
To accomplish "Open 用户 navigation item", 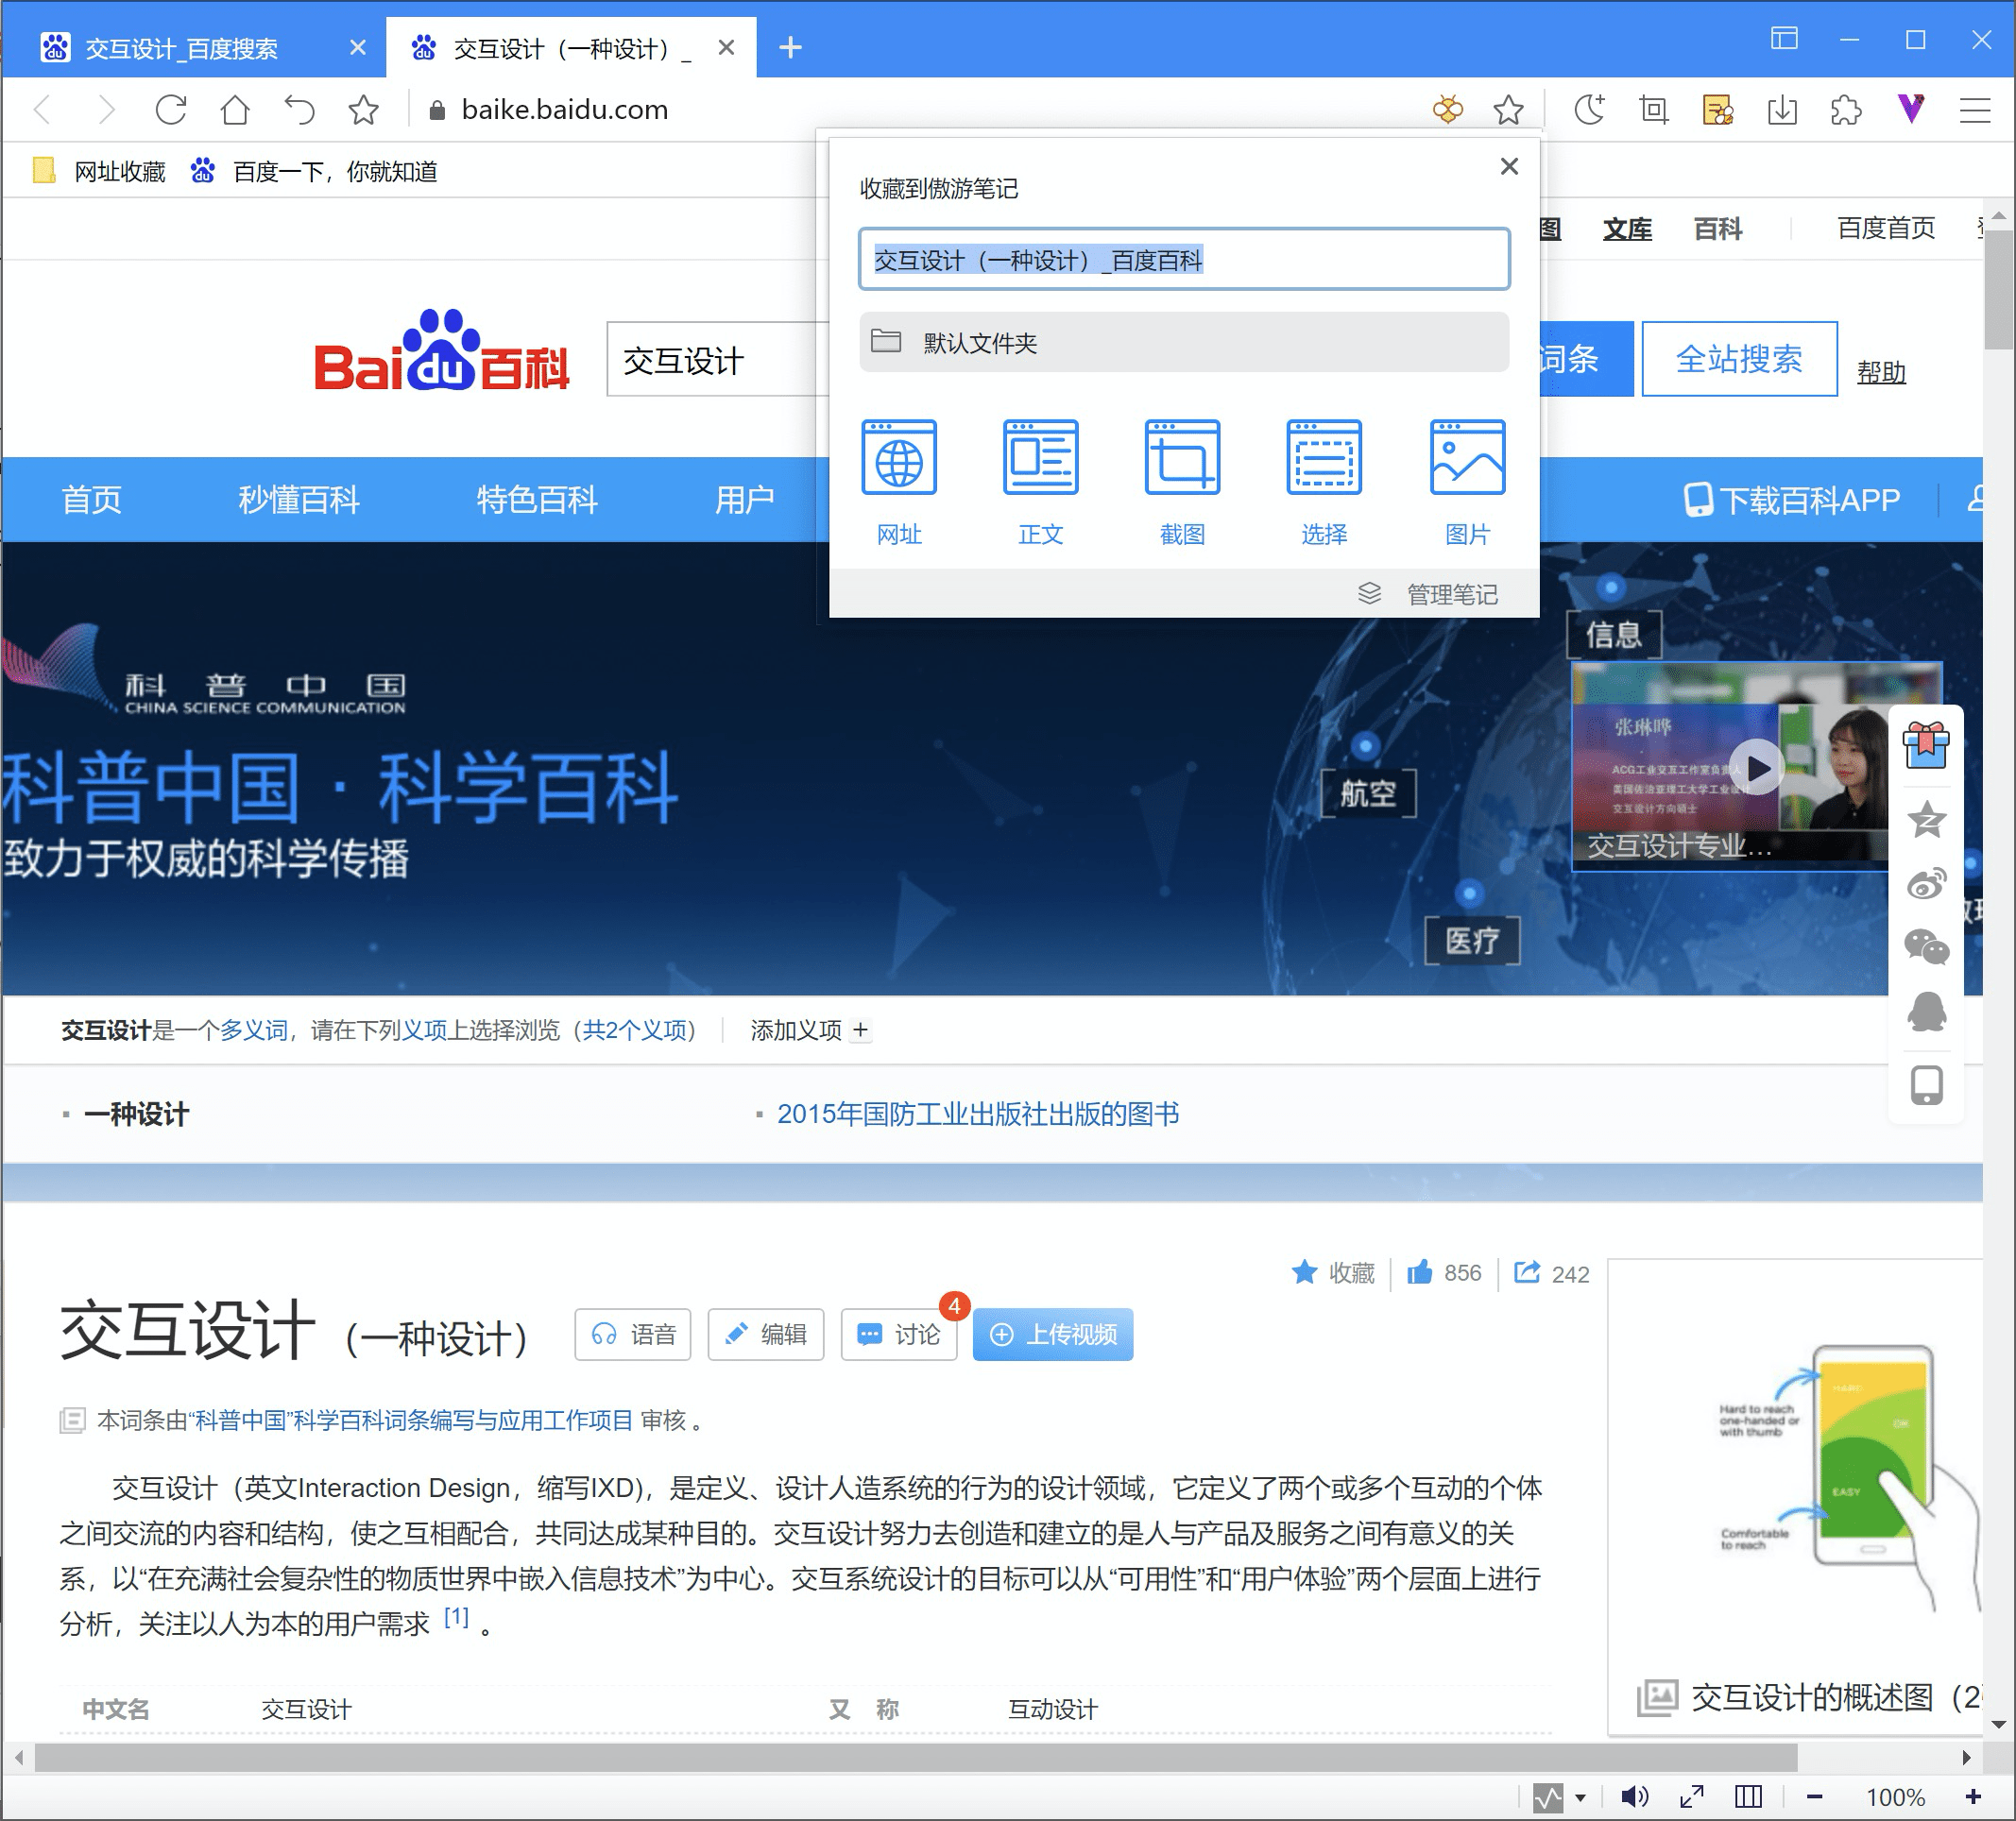I will (x=744, y=499).
